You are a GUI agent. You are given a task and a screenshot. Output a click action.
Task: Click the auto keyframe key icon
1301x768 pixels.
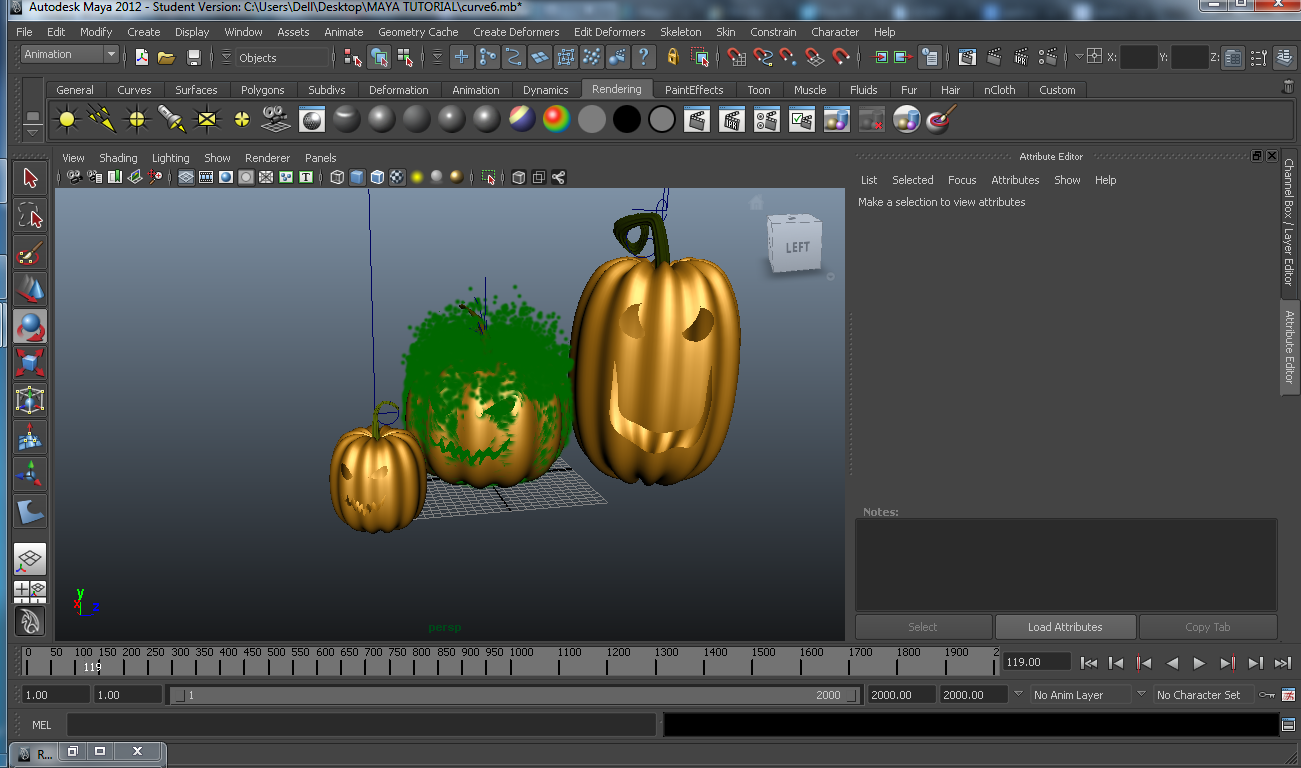tap(1267, 695)
